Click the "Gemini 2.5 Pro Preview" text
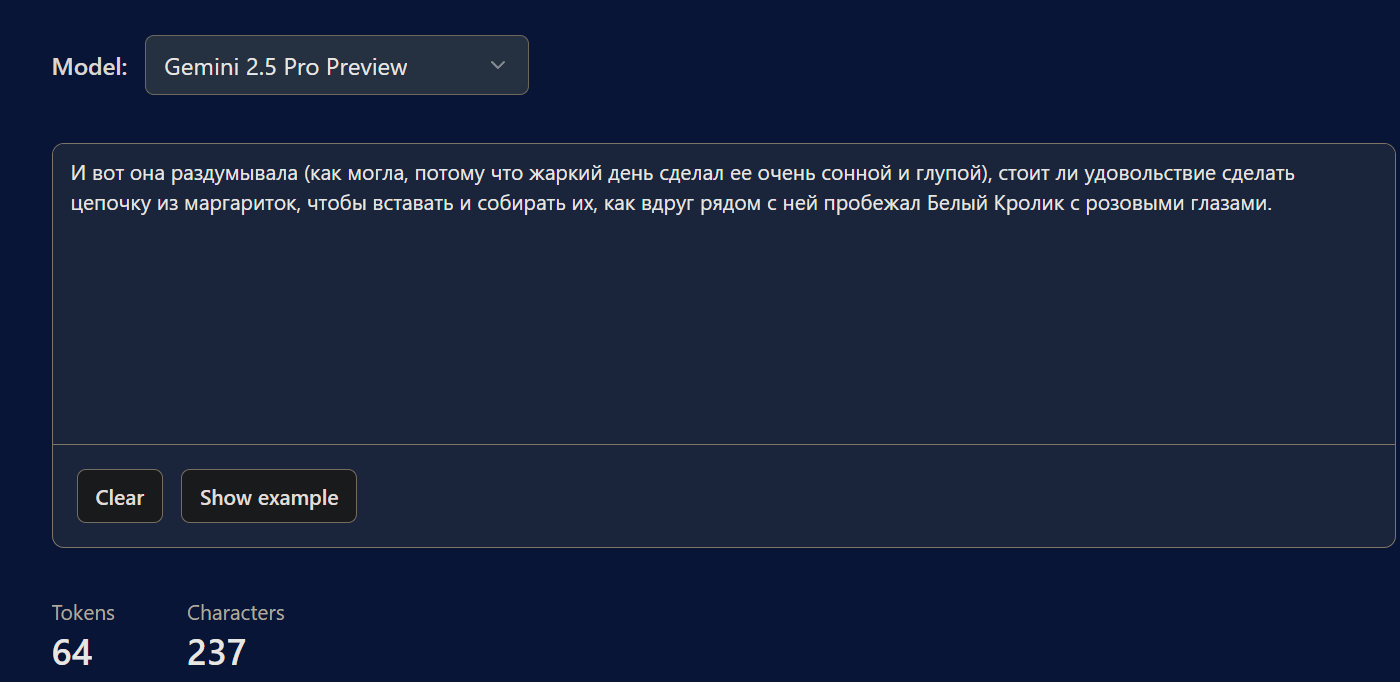This screenshot has height=682, width=1400. (286, 67)
